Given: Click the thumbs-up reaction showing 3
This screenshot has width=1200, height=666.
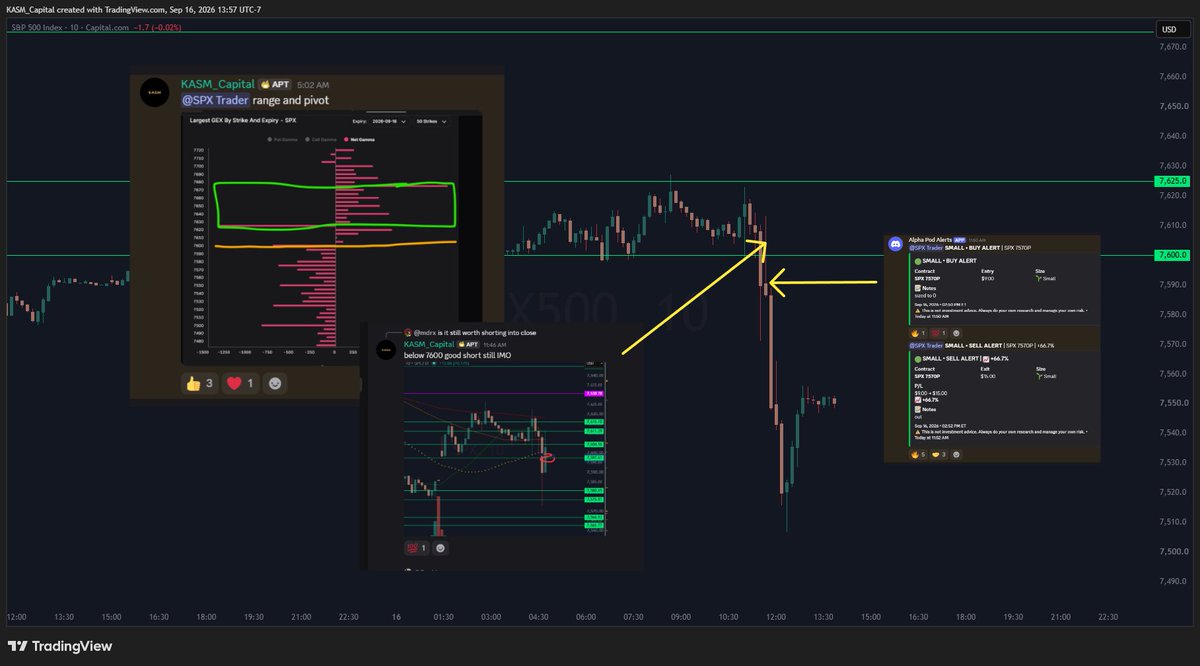Looking at the screenshot, I should coord(200,383).
